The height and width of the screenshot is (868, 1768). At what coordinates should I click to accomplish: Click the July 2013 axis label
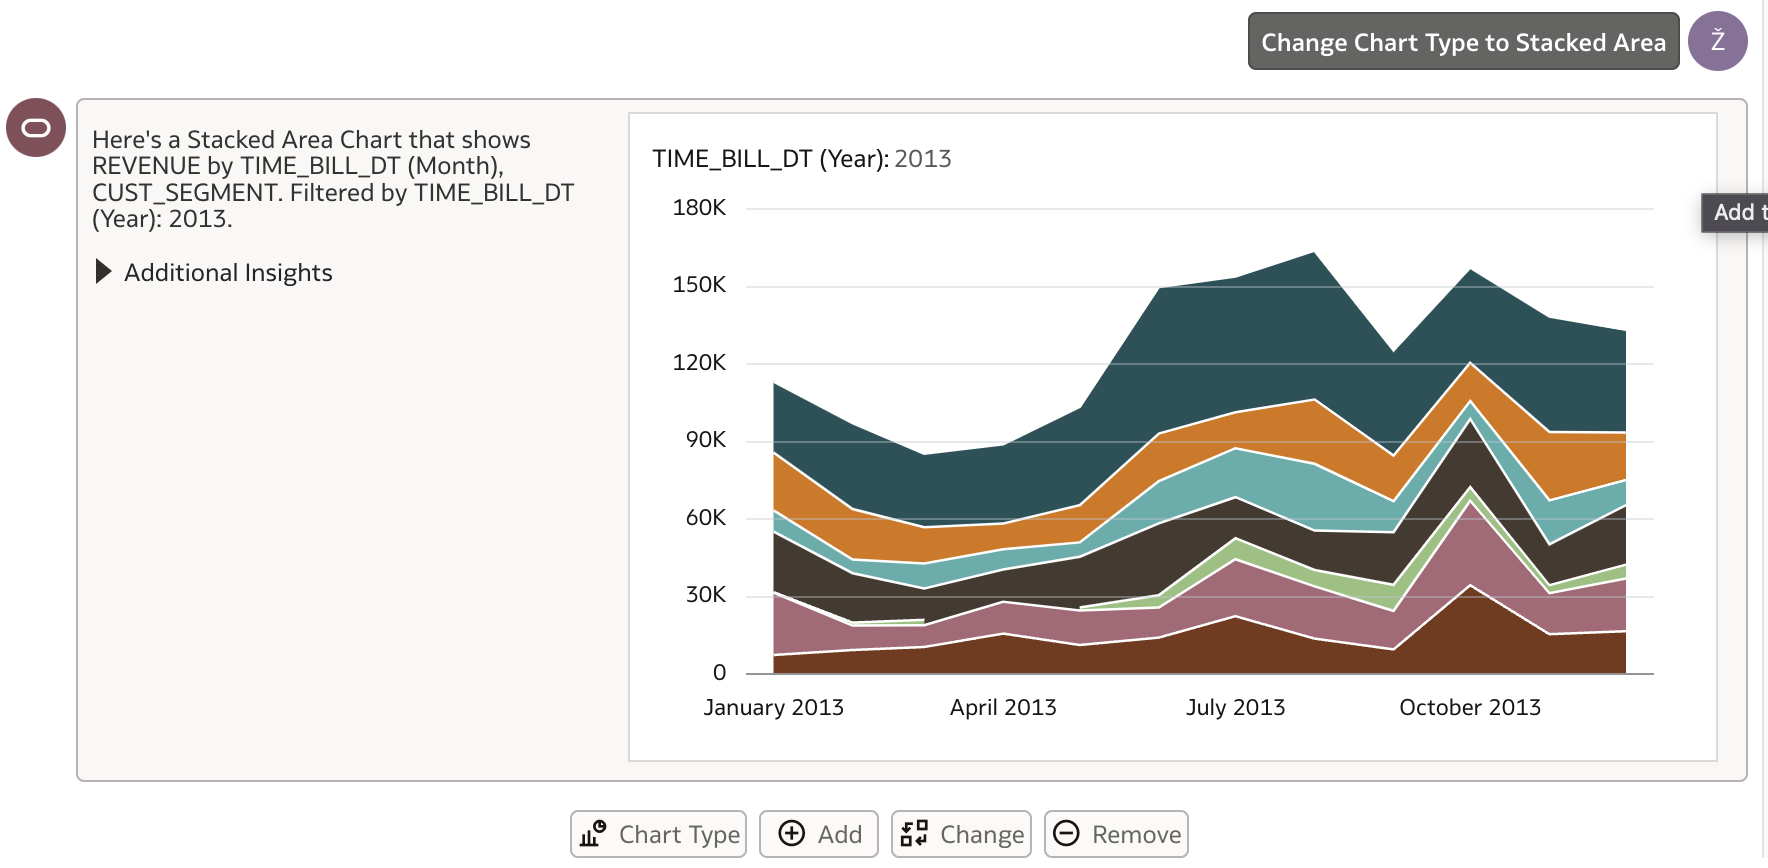[1236, 708]
